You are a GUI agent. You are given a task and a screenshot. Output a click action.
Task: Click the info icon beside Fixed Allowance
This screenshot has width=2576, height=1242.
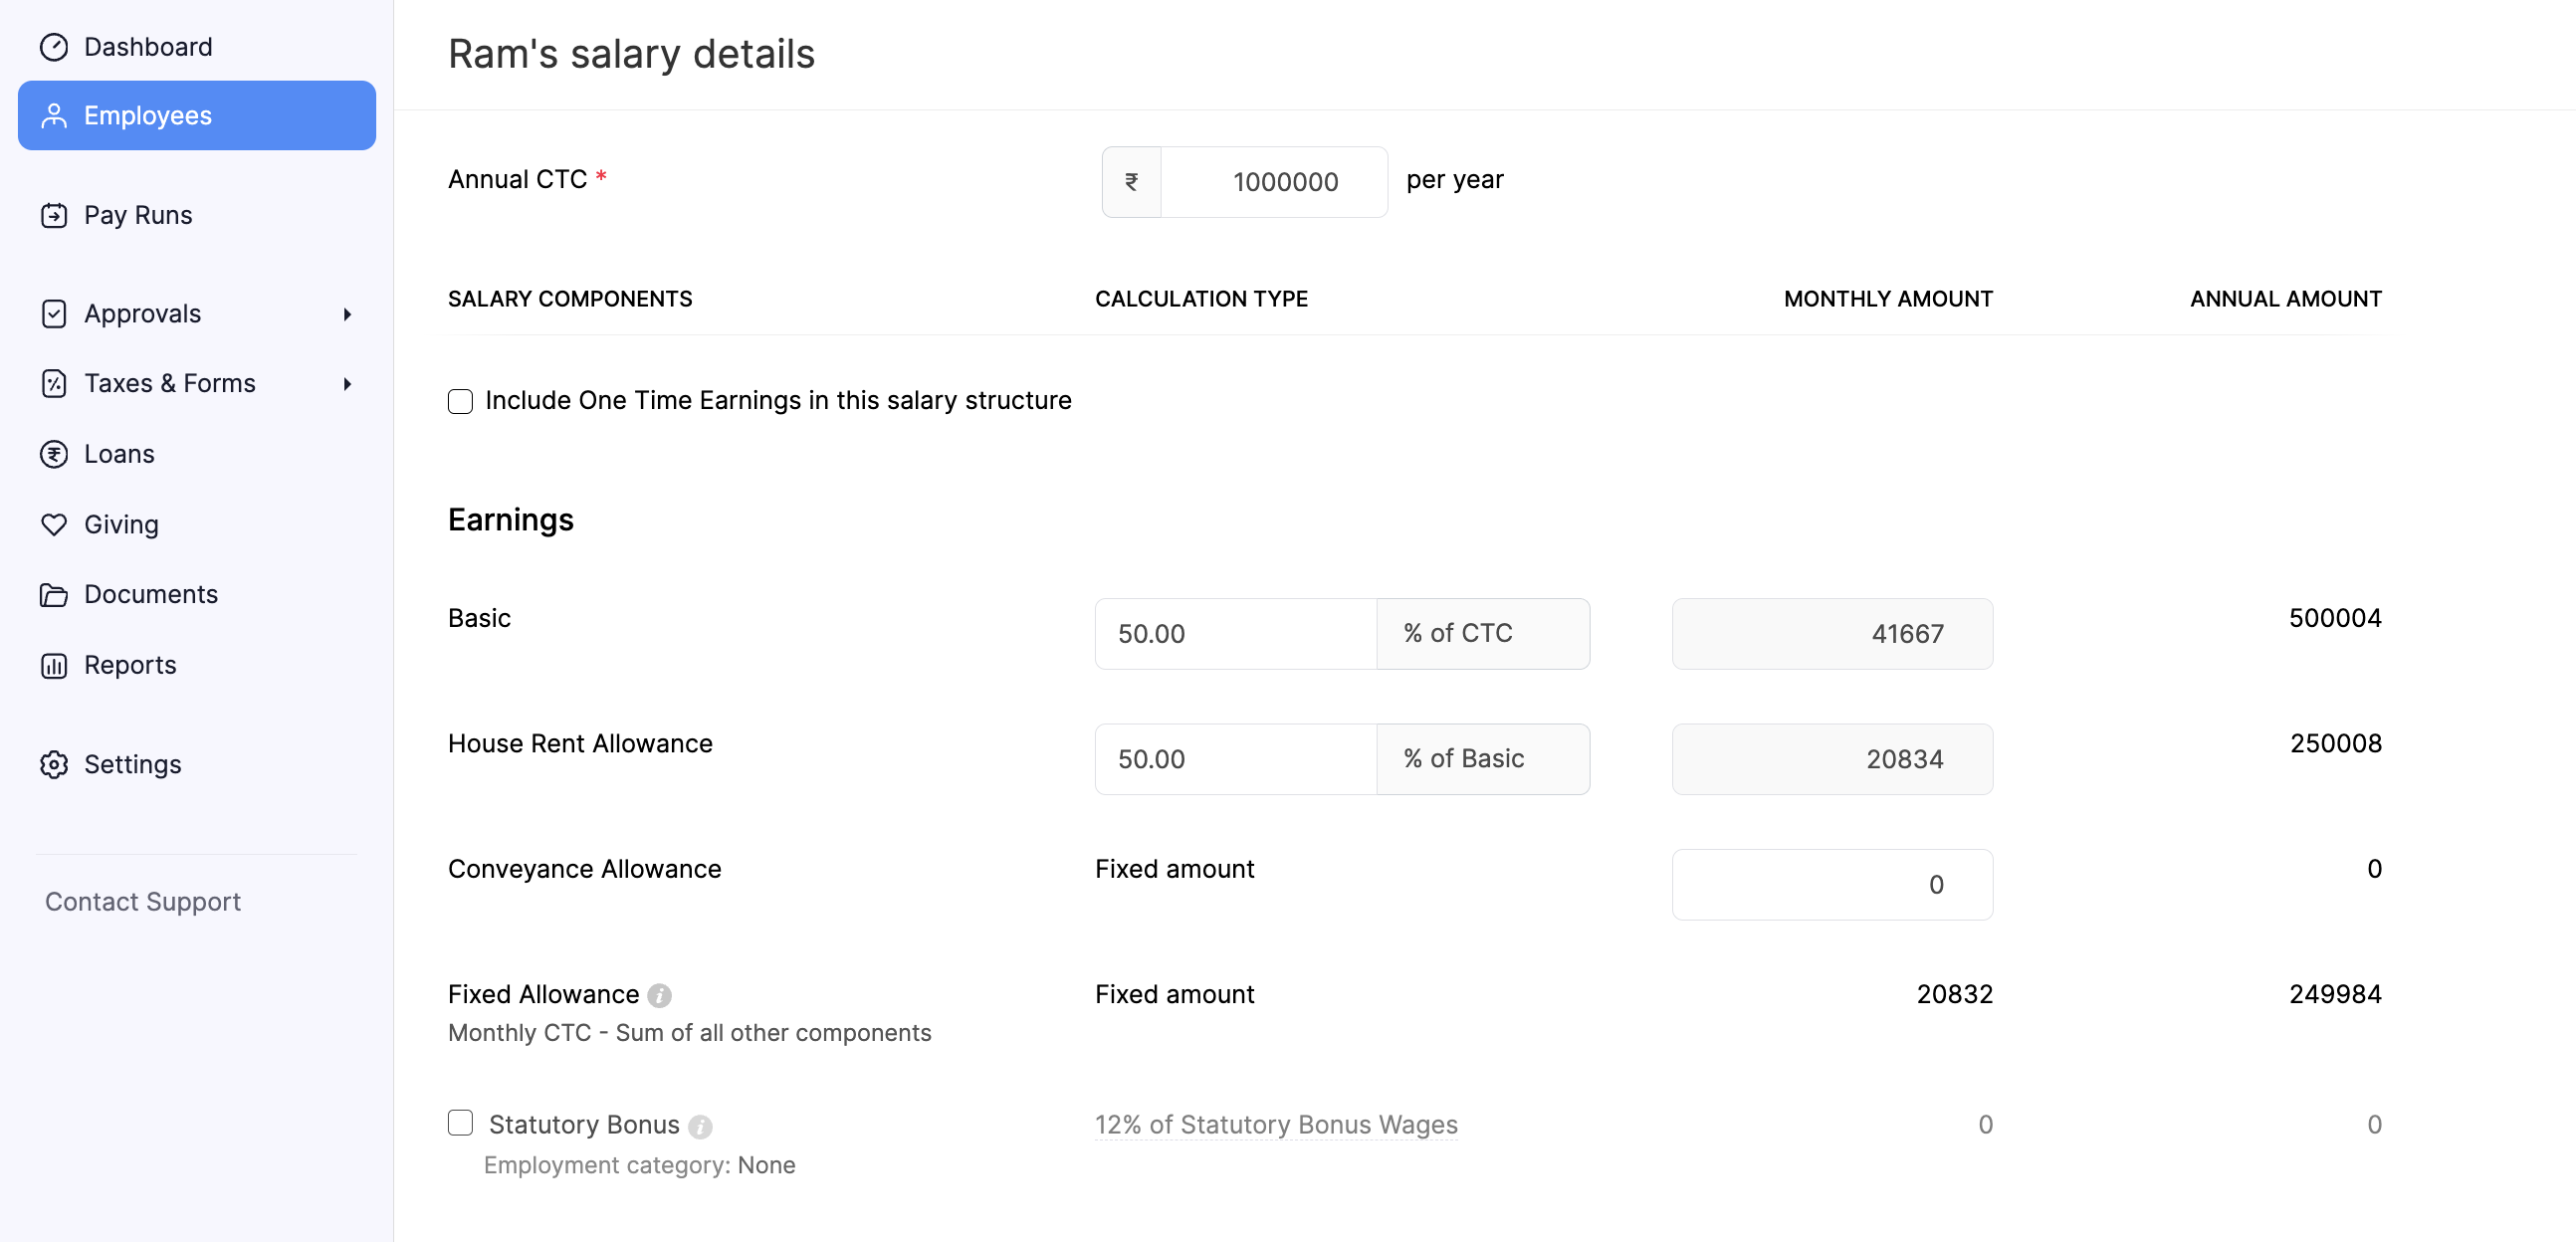661,995
